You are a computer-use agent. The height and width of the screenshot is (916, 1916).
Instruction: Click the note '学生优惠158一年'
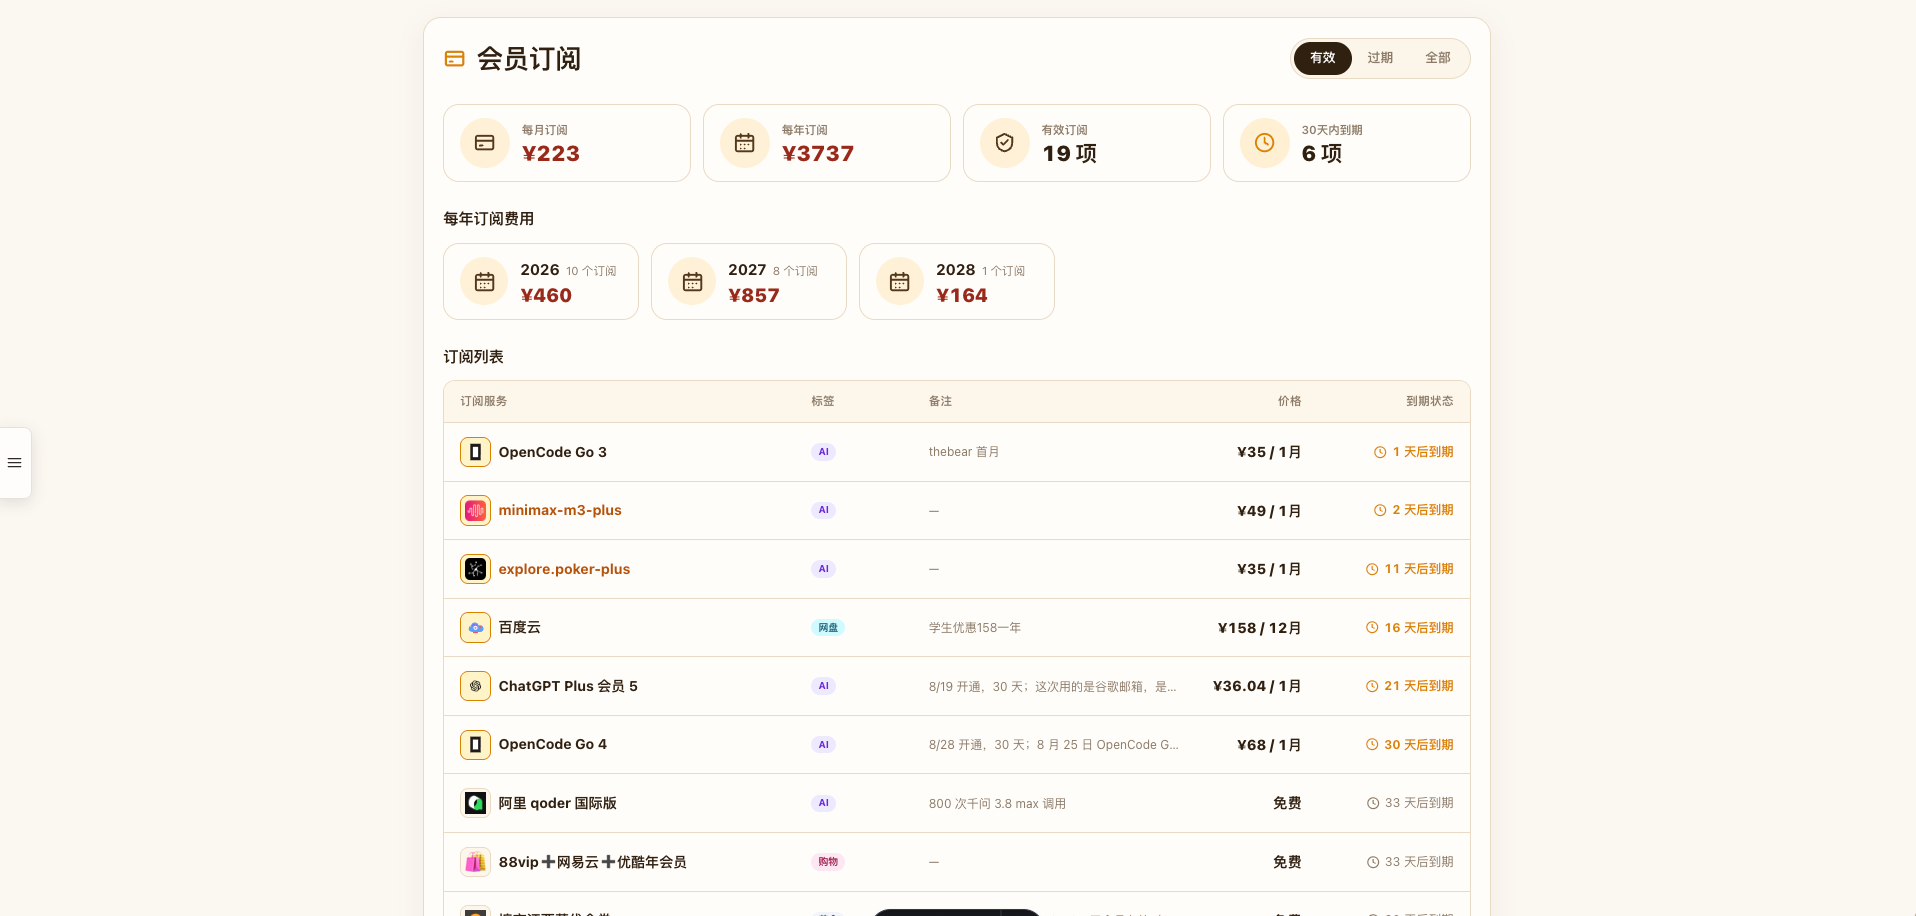point(975,628)
